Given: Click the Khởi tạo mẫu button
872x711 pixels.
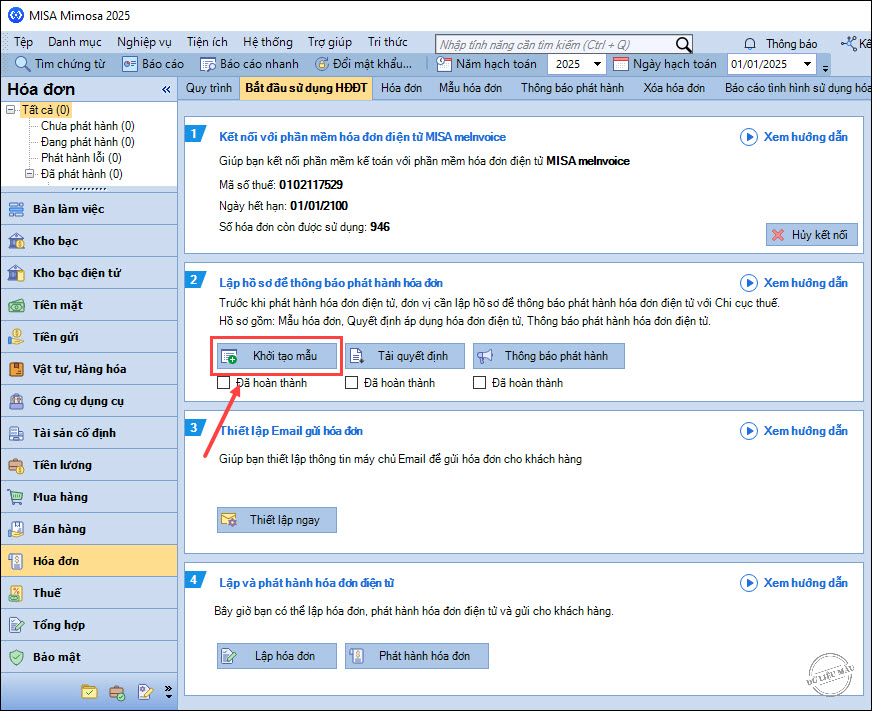Looking at the screenshot, I should 277,356.
